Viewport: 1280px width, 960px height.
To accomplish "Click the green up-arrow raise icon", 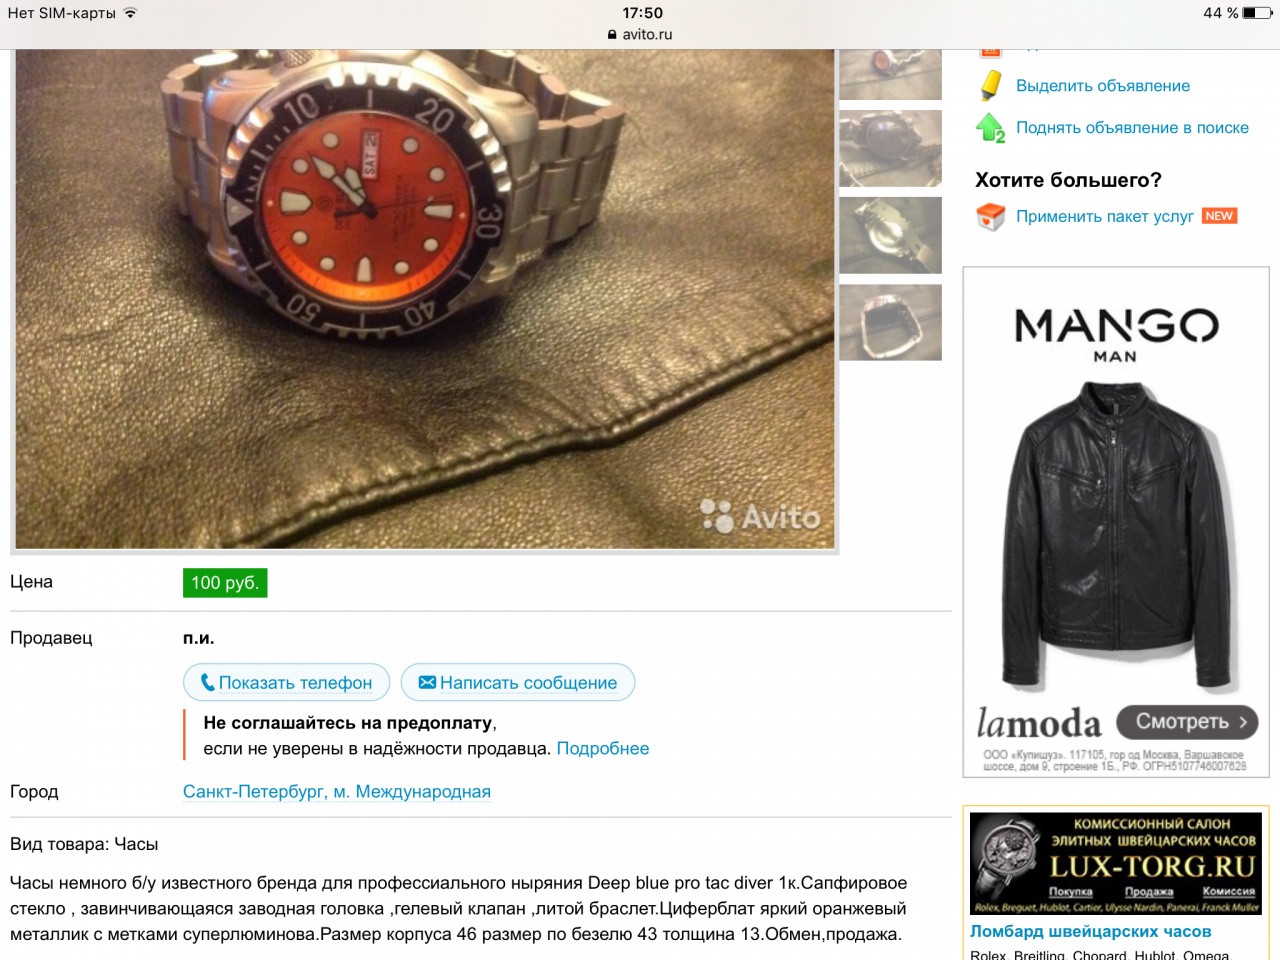I will tap(990, 128).
